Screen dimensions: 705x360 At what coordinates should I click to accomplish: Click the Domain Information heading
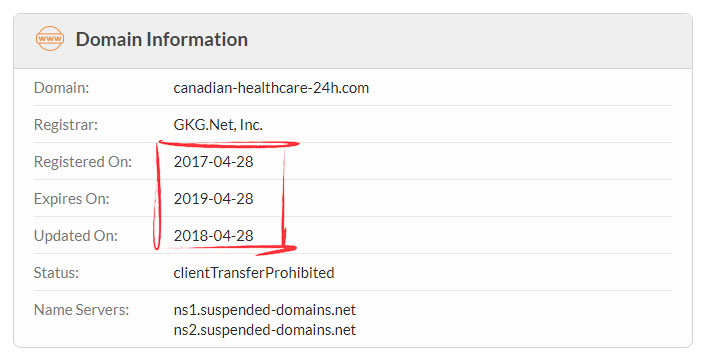click(x=161, y=39)
